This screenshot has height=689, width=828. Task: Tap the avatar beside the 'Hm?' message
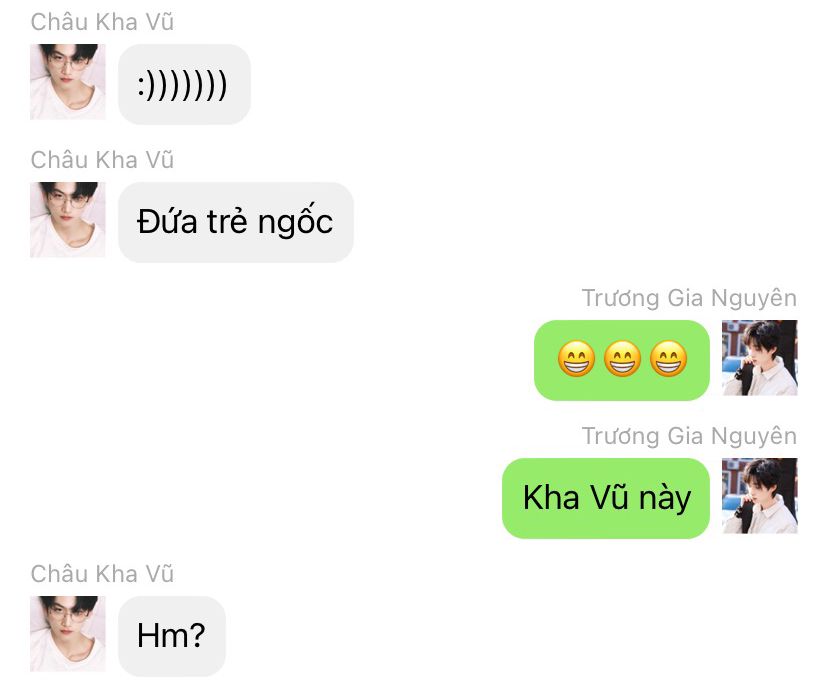(x=68, y=634)
